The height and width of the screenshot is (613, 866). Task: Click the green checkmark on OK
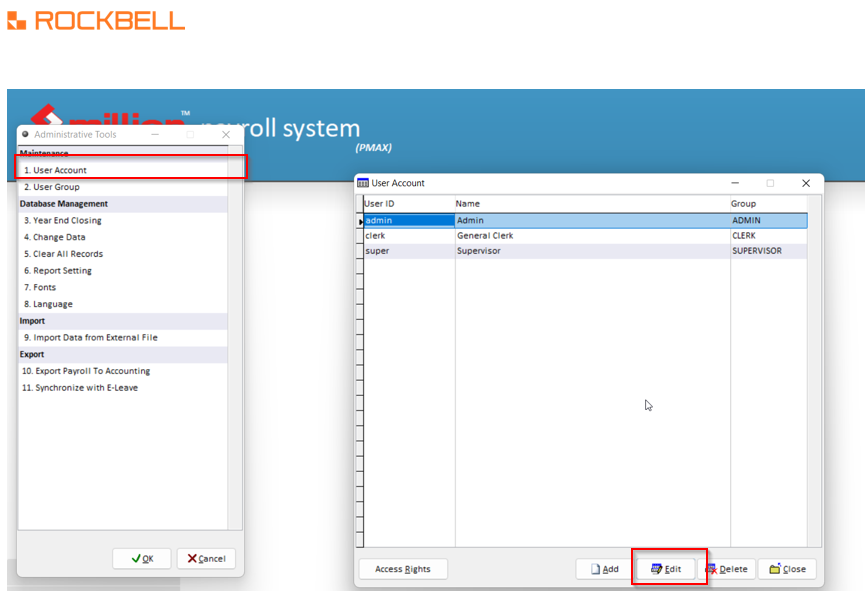tap(136, 558)
